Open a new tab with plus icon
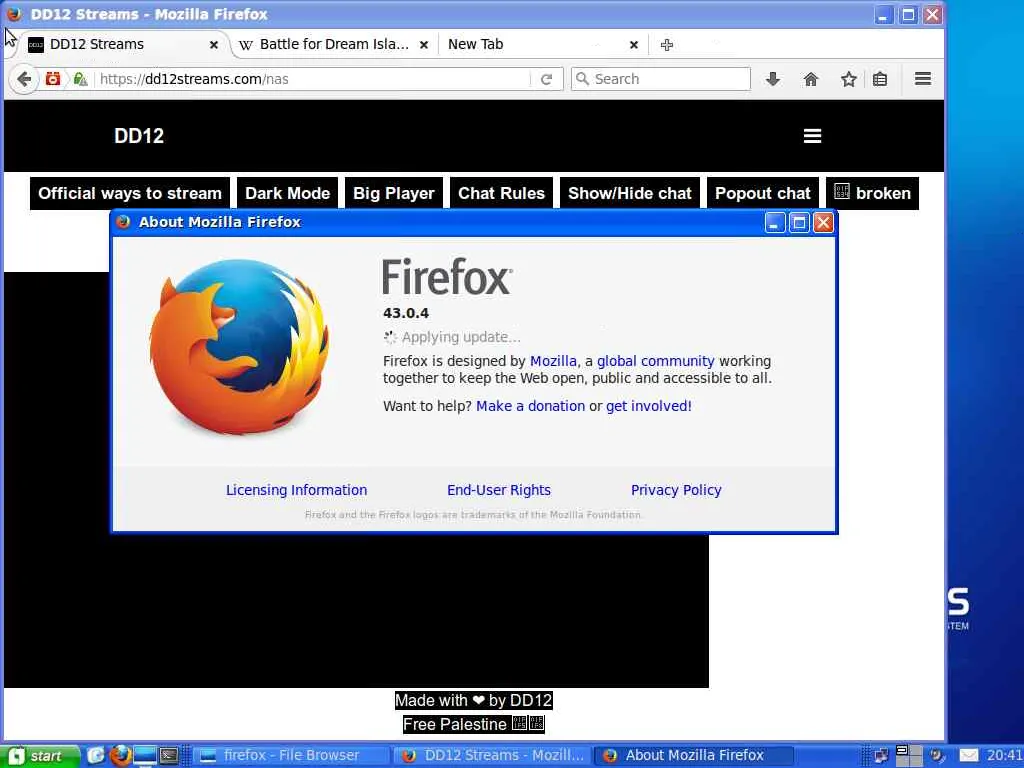 pyautogui.click(x=667, y=45)
